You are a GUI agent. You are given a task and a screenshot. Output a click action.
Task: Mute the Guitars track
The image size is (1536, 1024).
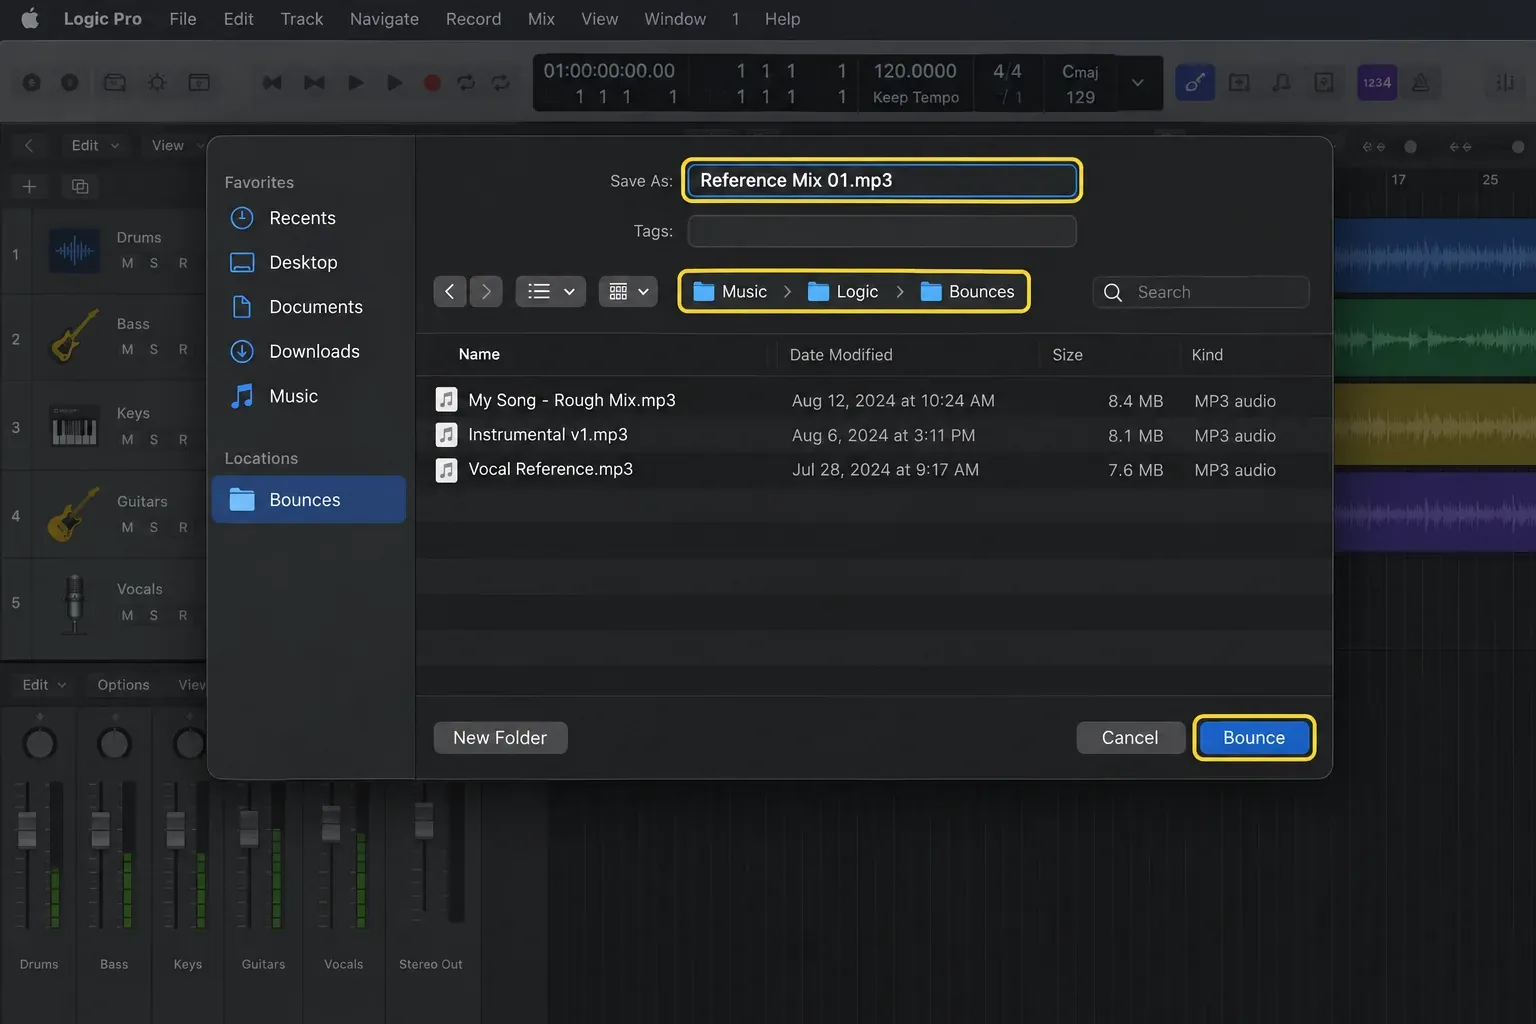[x=127, y=527]
